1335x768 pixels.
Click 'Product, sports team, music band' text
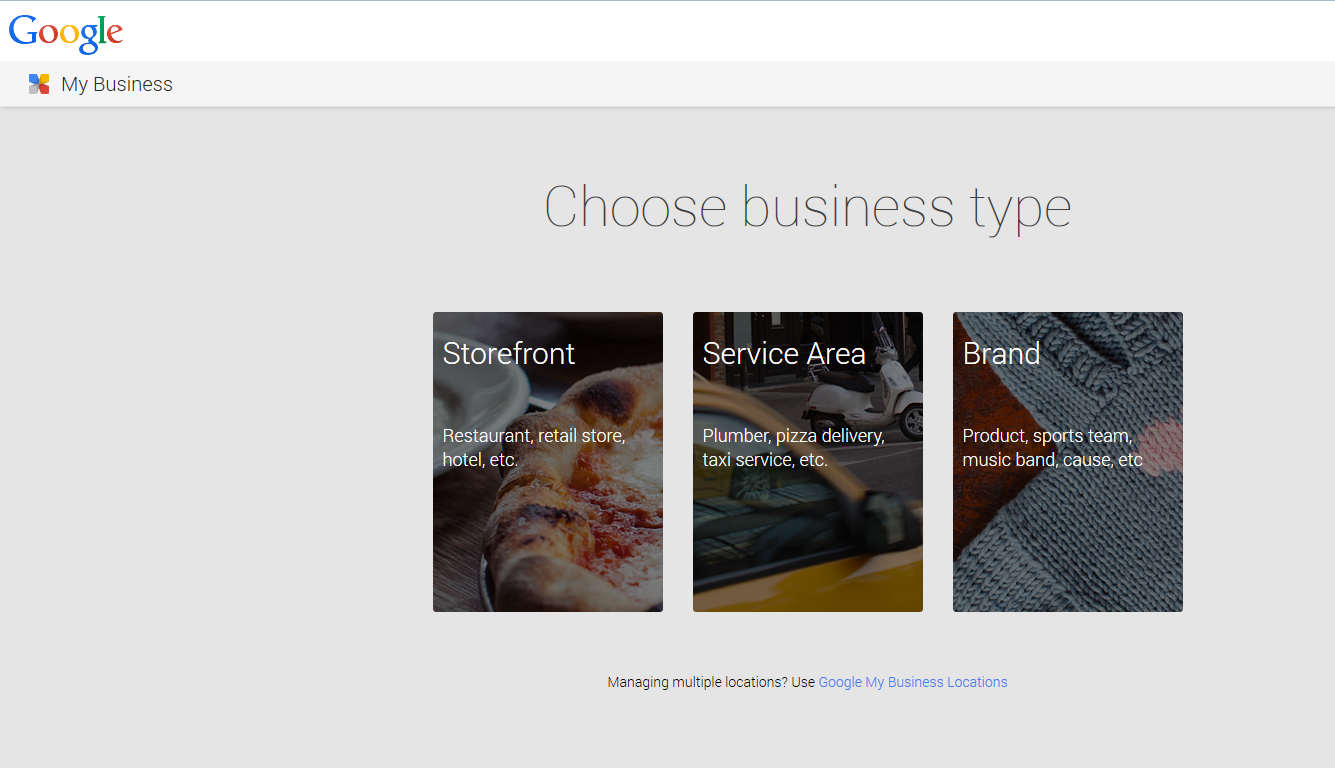[x=1052, y=448]
